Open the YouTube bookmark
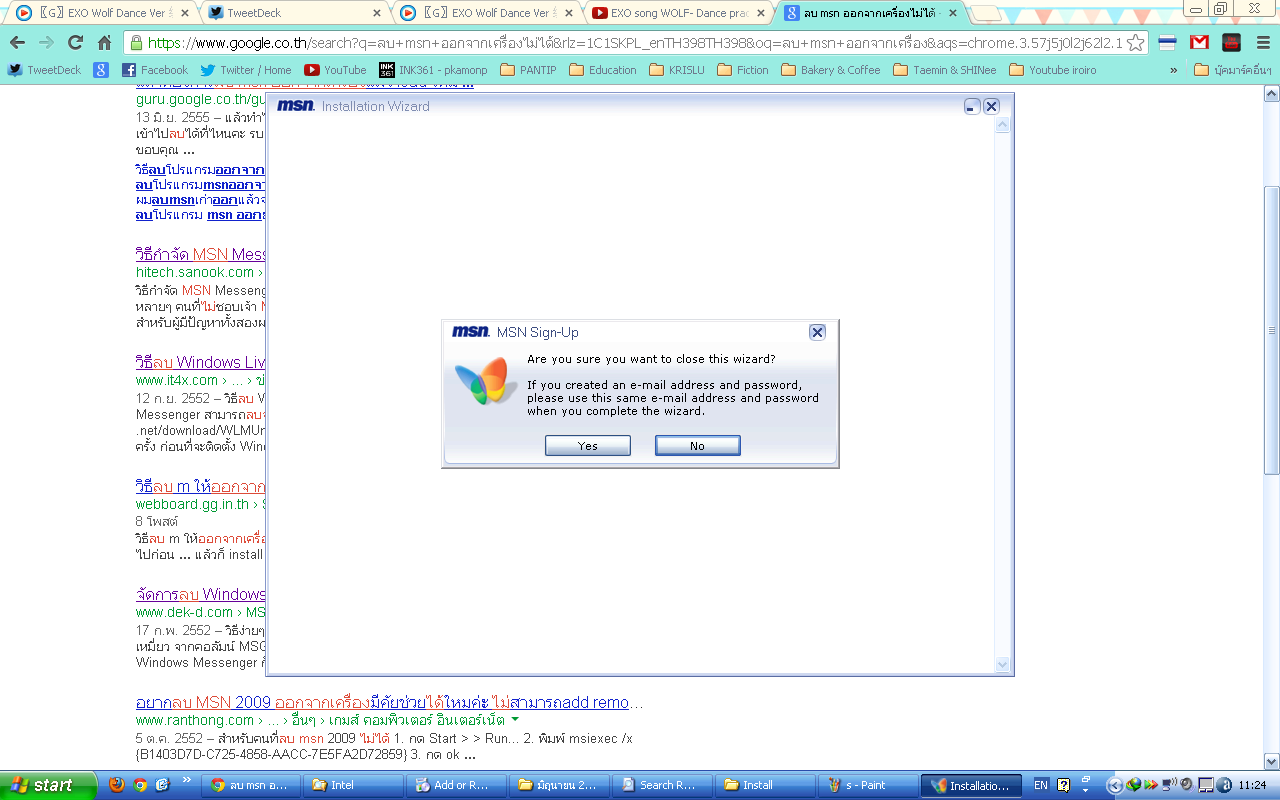1280x800 pixels. pos(336,70)
